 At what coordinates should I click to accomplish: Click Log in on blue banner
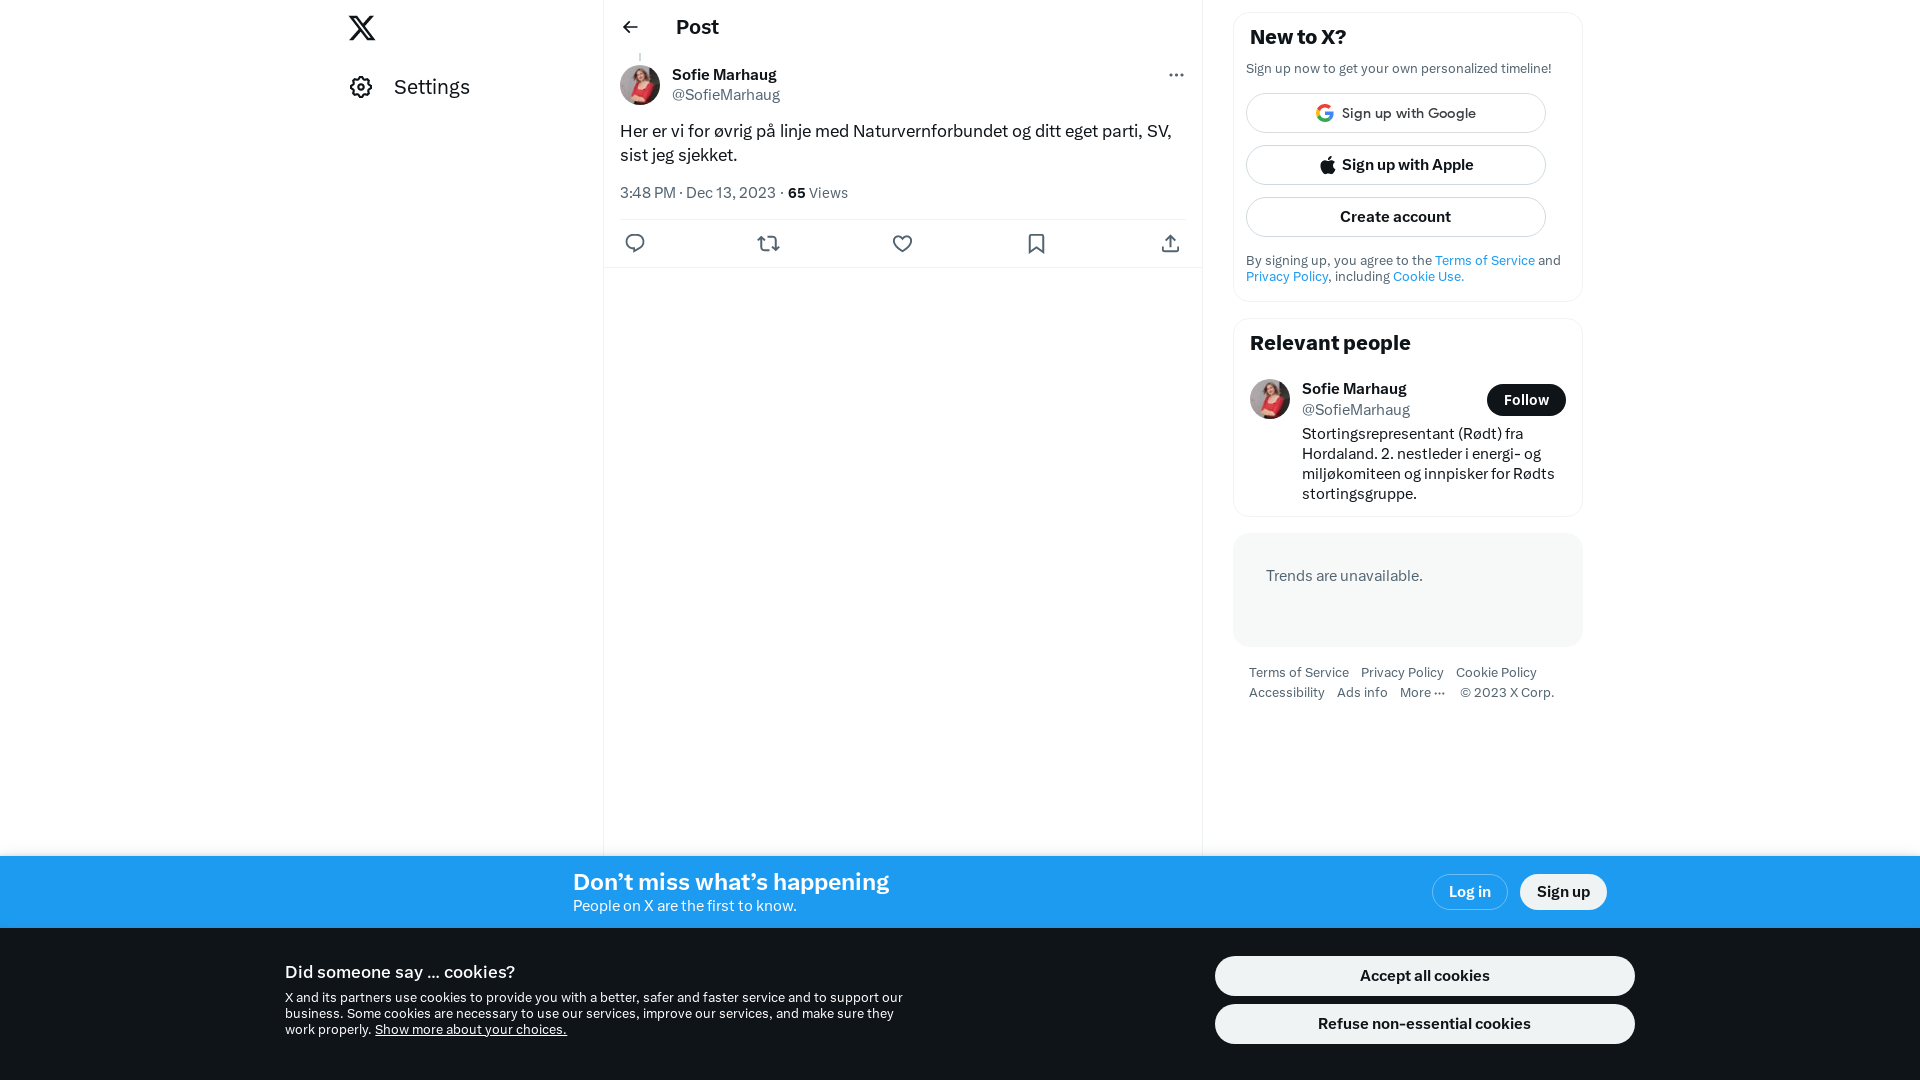(1469, 892)
